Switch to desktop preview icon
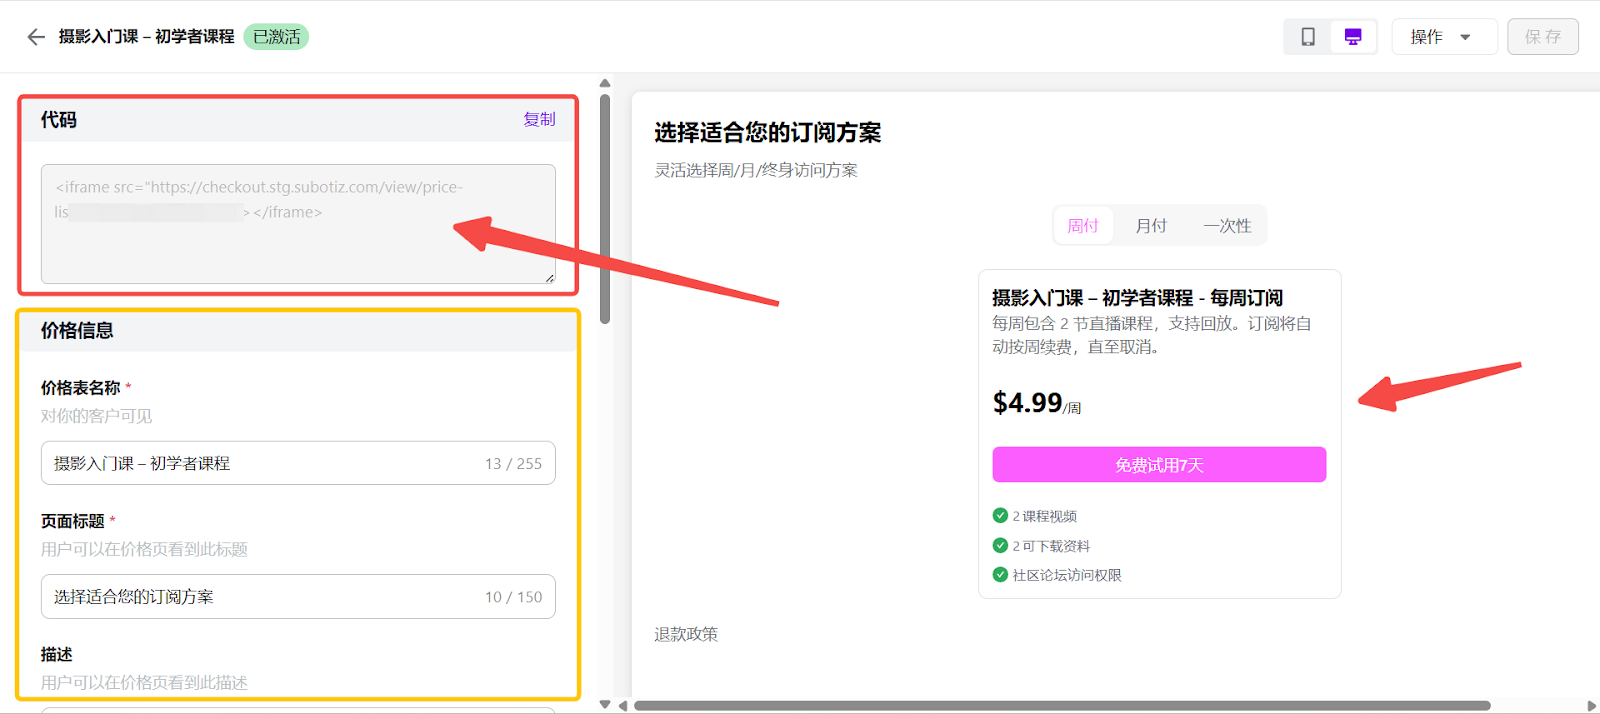This screenshot has width=1600, height=714. pyautogui.click(x=1353, y=37)
